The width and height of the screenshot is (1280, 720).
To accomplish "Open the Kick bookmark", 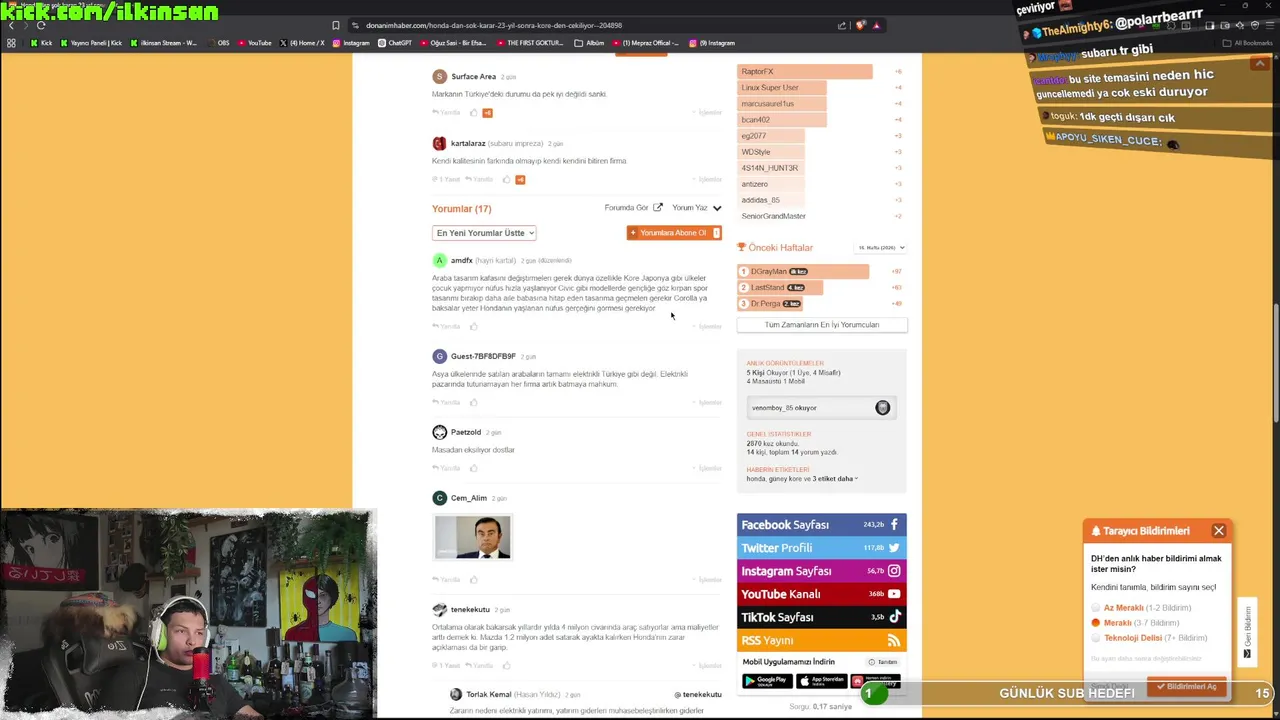I will click(41, 43).
